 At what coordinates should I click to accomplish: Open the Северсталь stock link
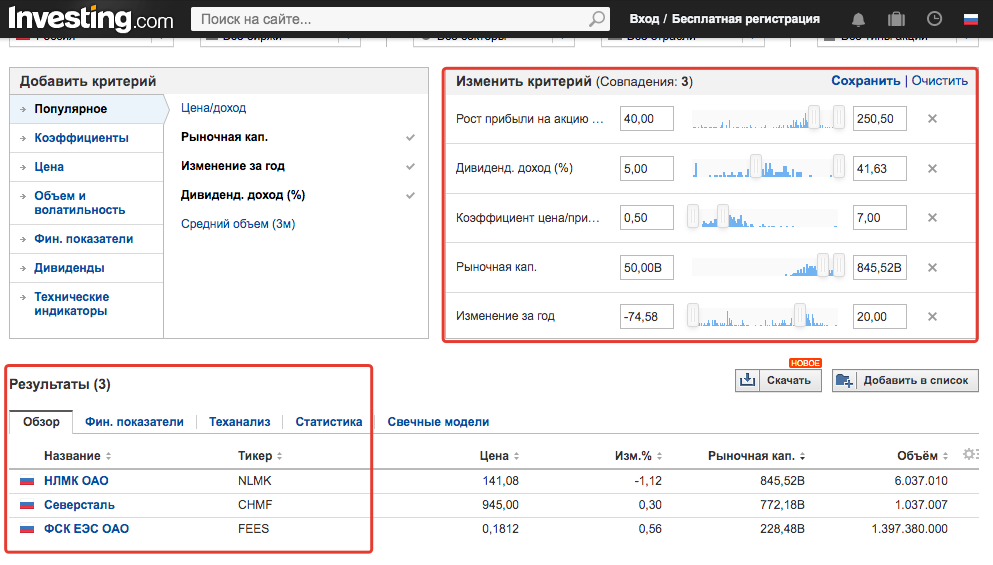79,505
